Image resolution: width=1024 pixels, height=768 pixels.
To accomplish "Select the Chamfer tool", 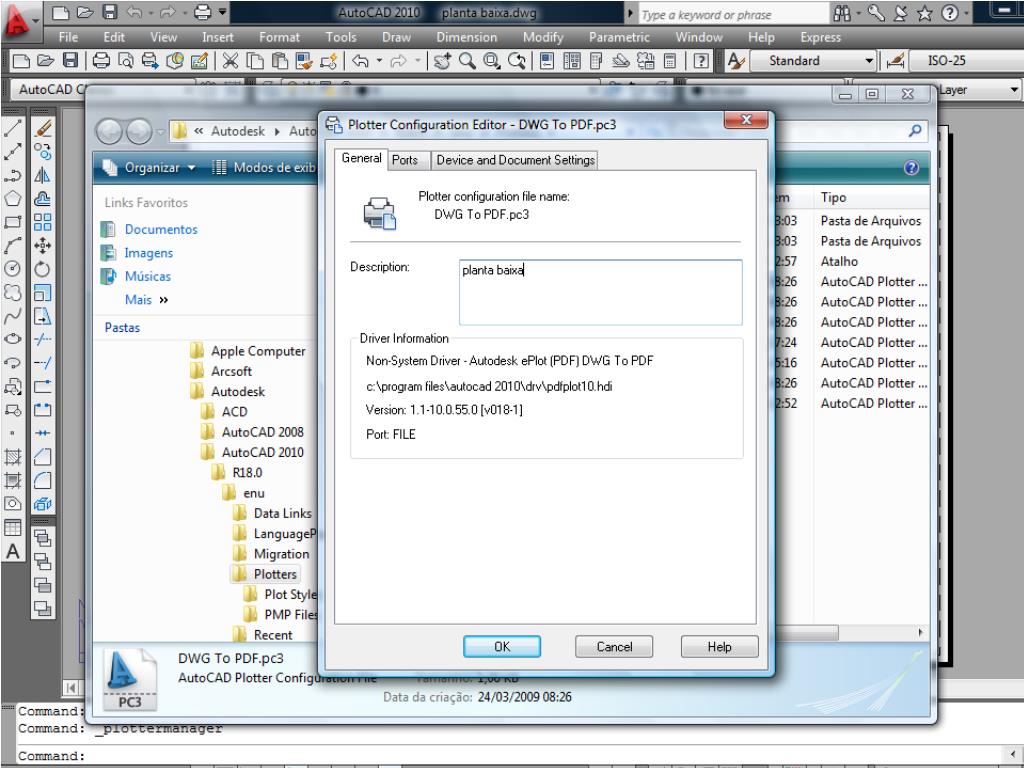I will tap(42, 456).
